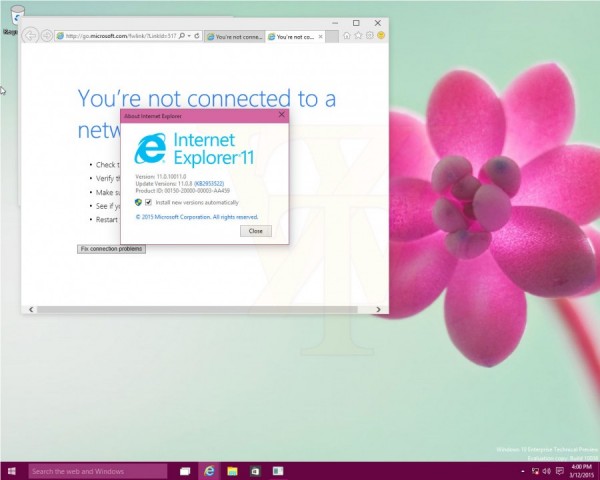Click the shield icon beside the checkbox
600x480 pixels.
pos(139,202)
